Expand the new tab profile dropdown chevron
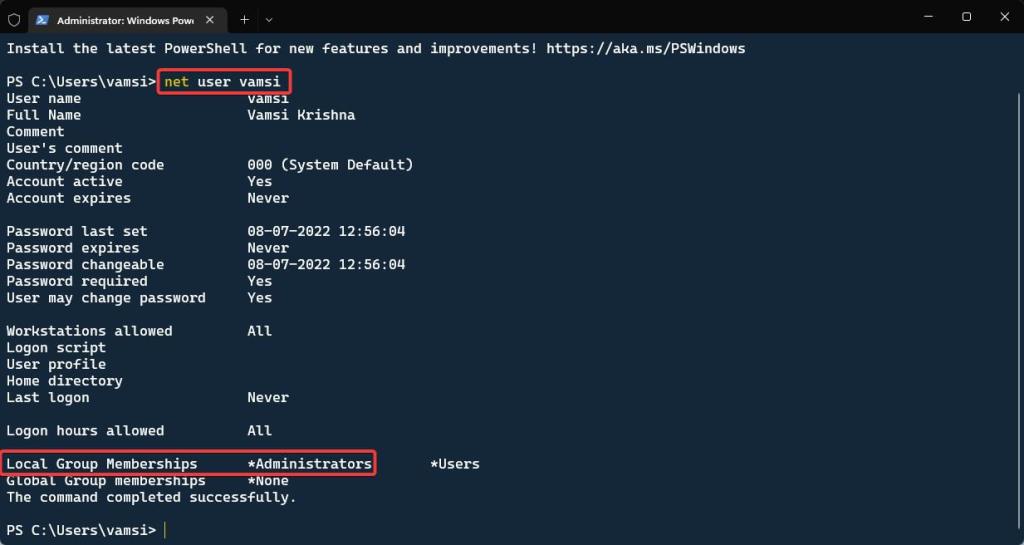This screenshot has width=1024, height=545. click(x=269, y=20)
